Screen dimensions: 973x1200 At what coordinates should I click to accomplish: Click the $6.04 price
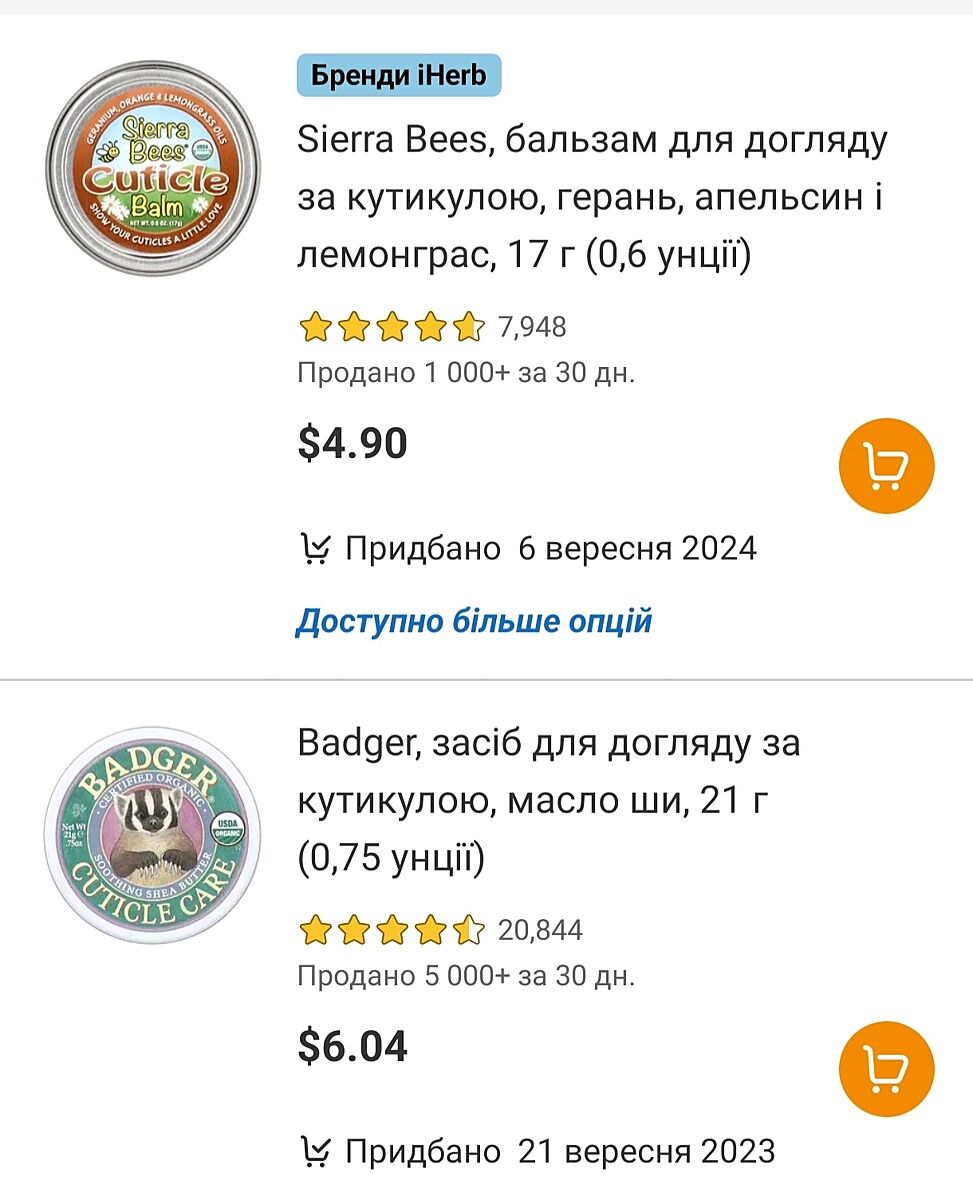353,1047
